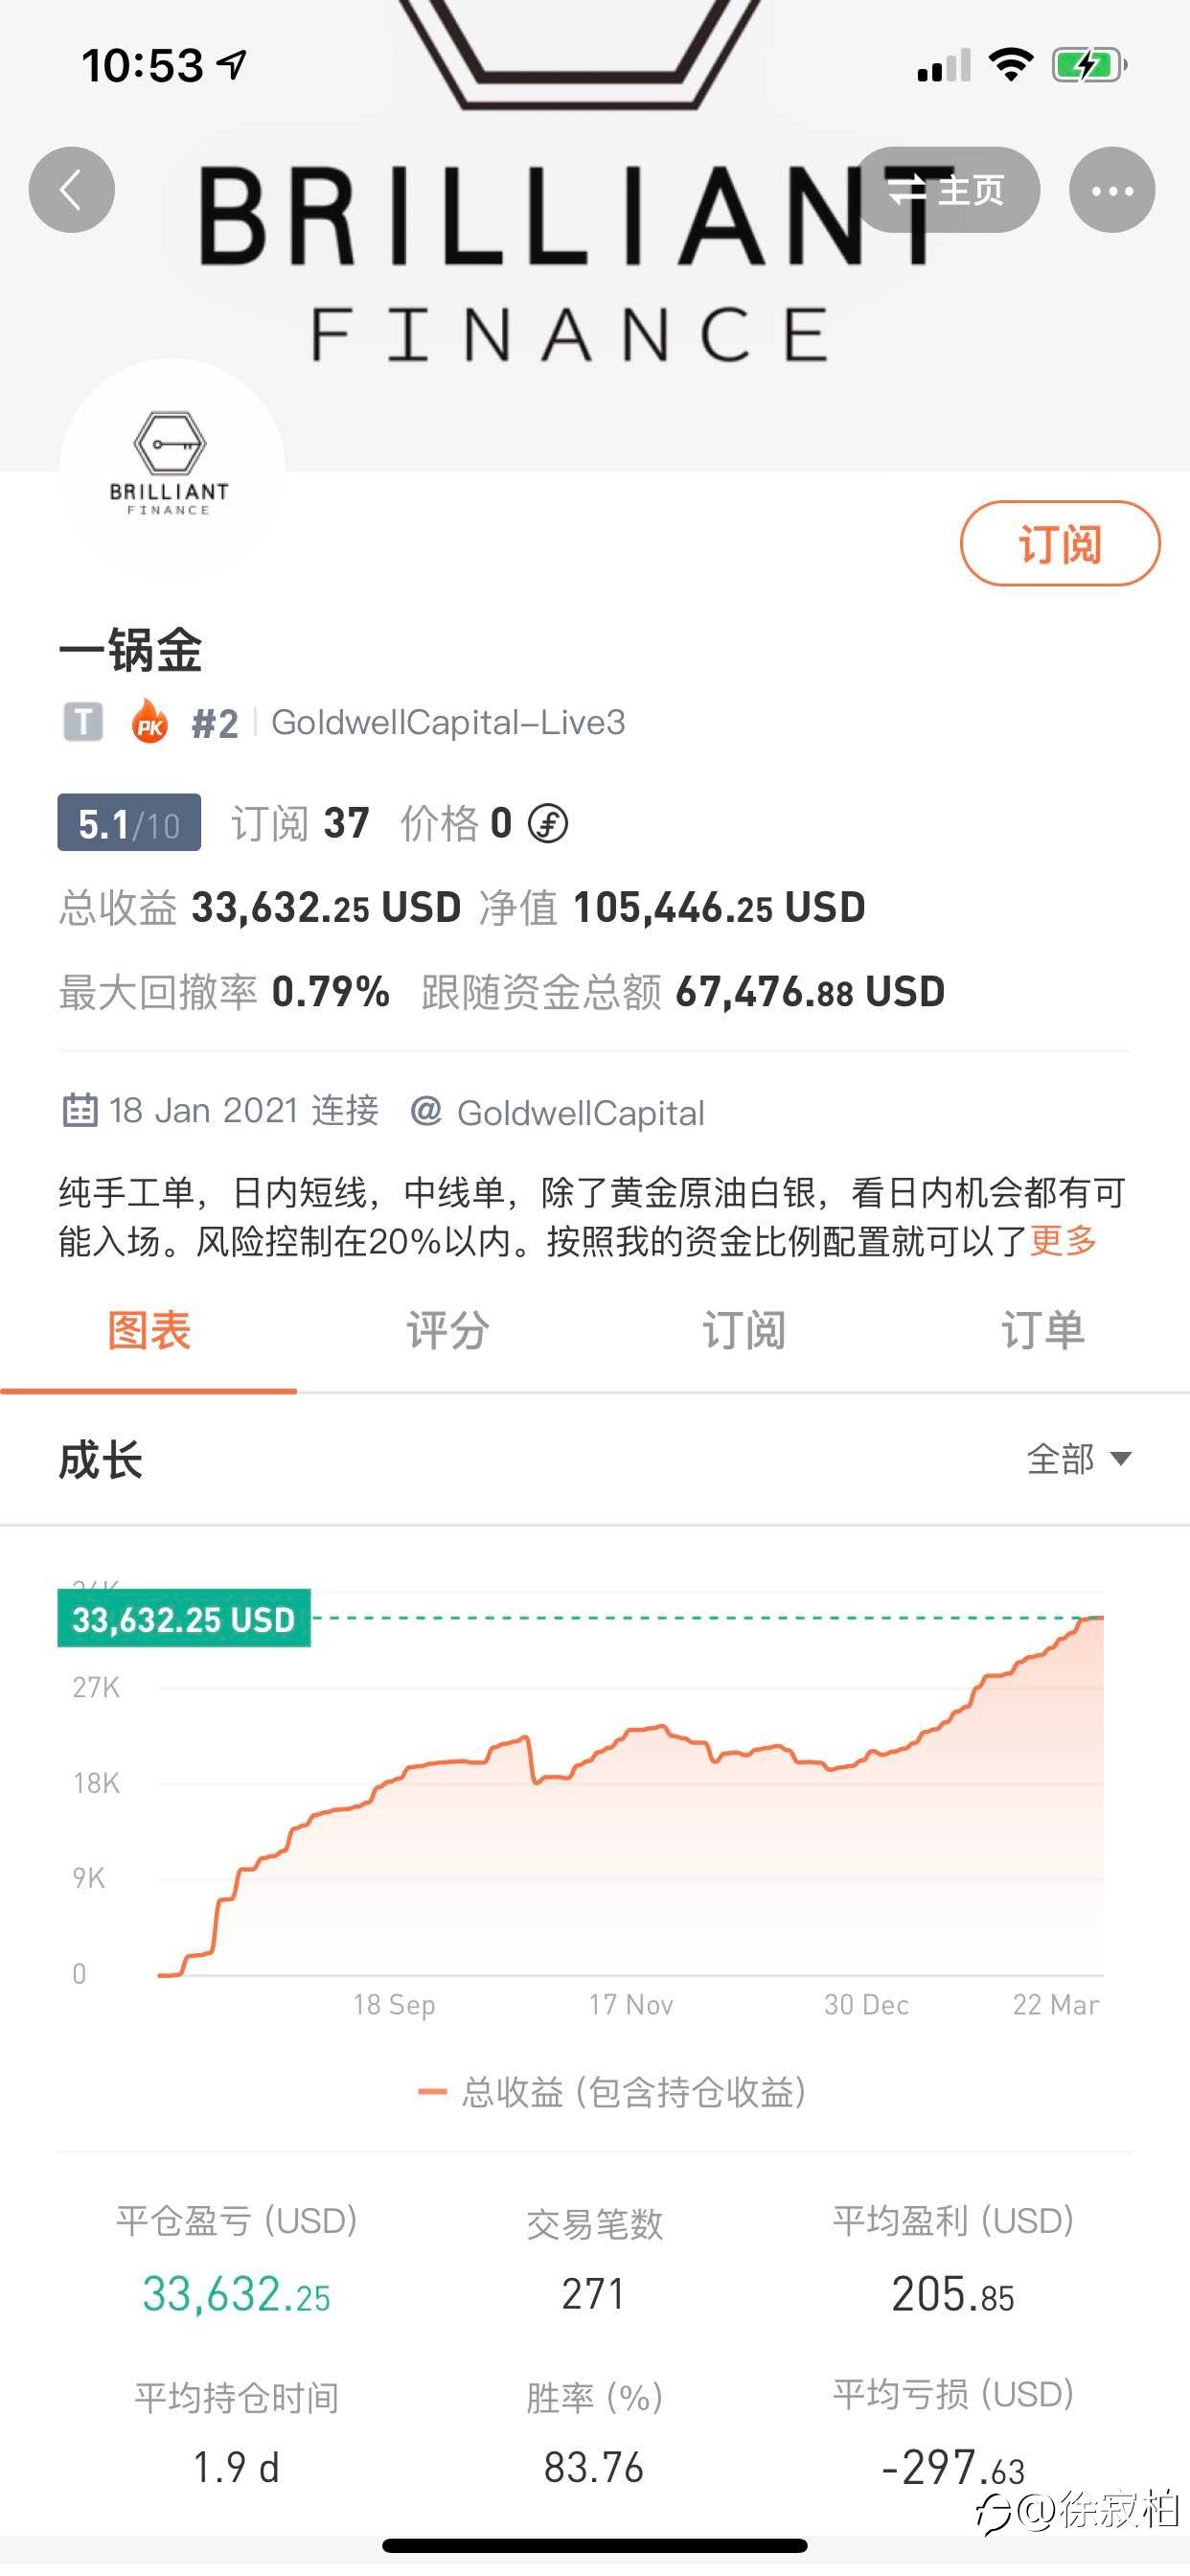
Task: Tap the PK flame badge icon
Action: [150, 722]
